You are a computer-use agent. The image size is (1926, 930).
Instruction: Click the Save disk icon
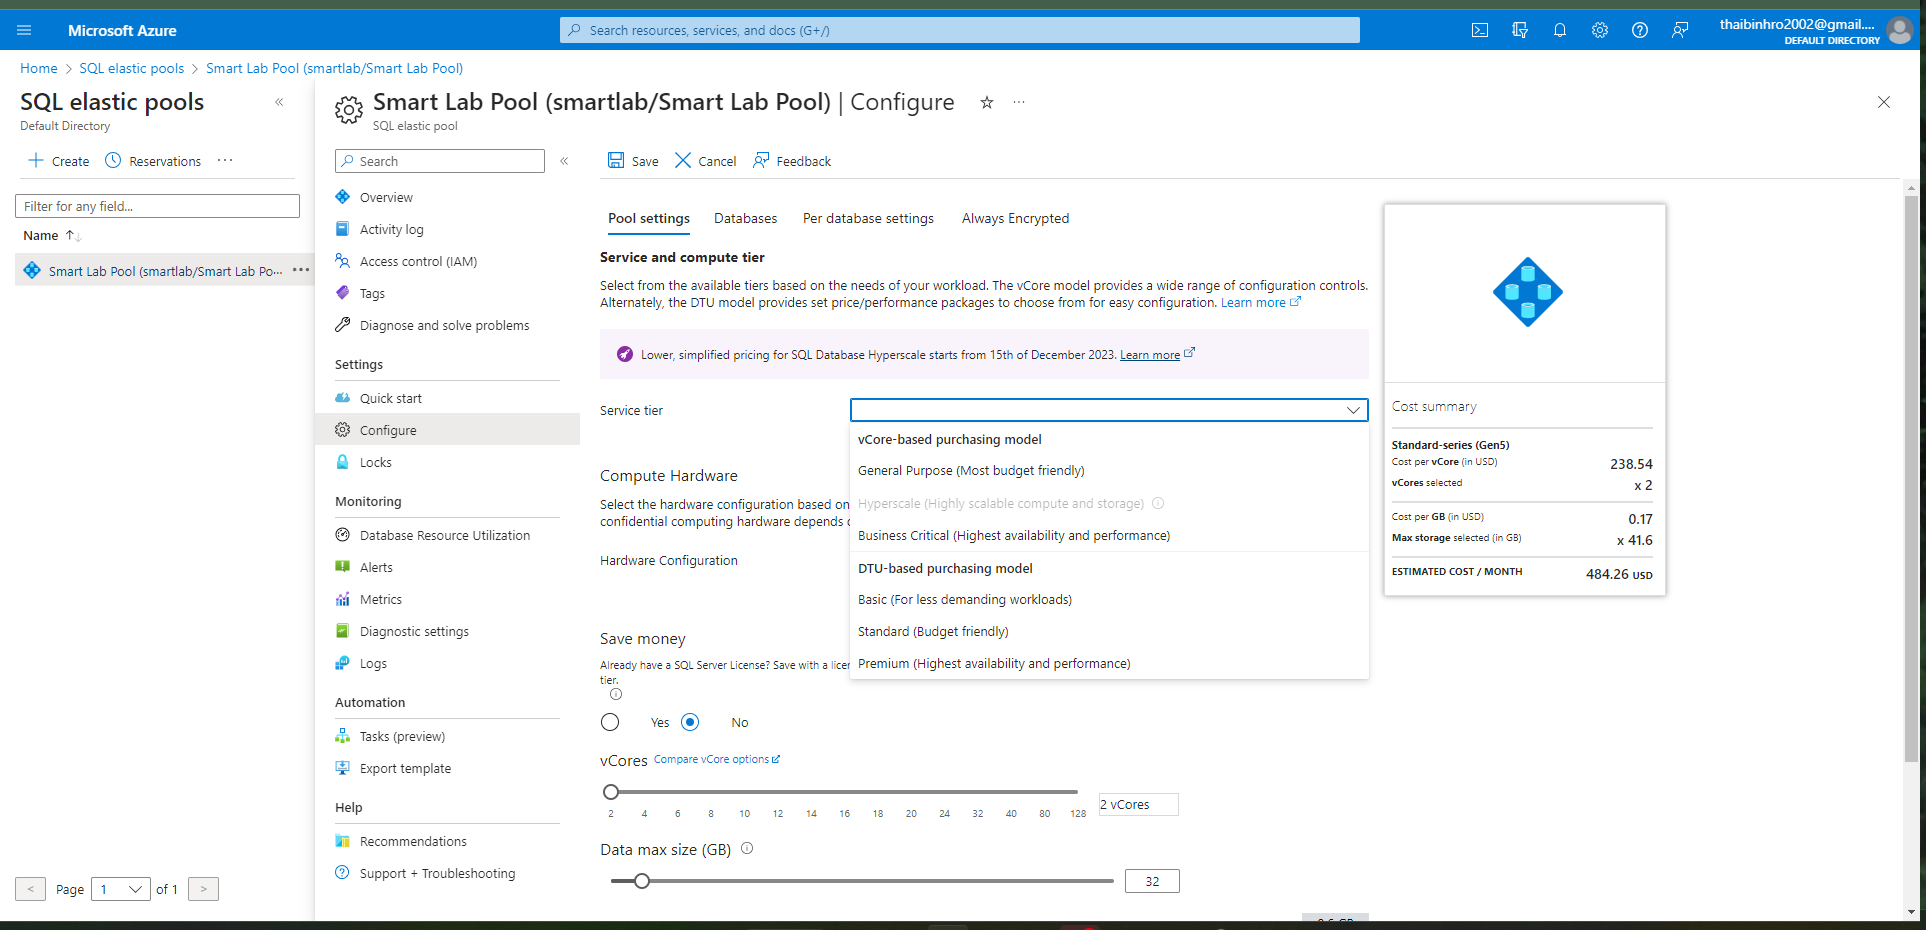pos(616,160)
